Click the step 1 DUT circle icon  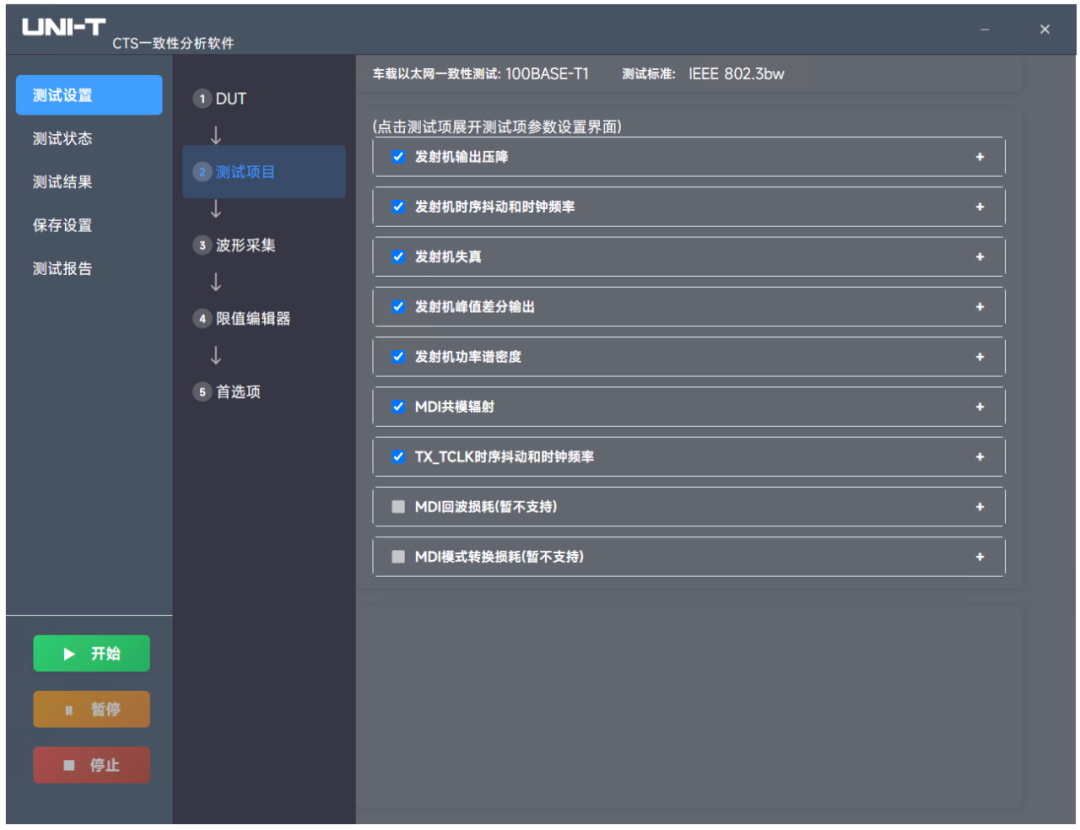202,98
